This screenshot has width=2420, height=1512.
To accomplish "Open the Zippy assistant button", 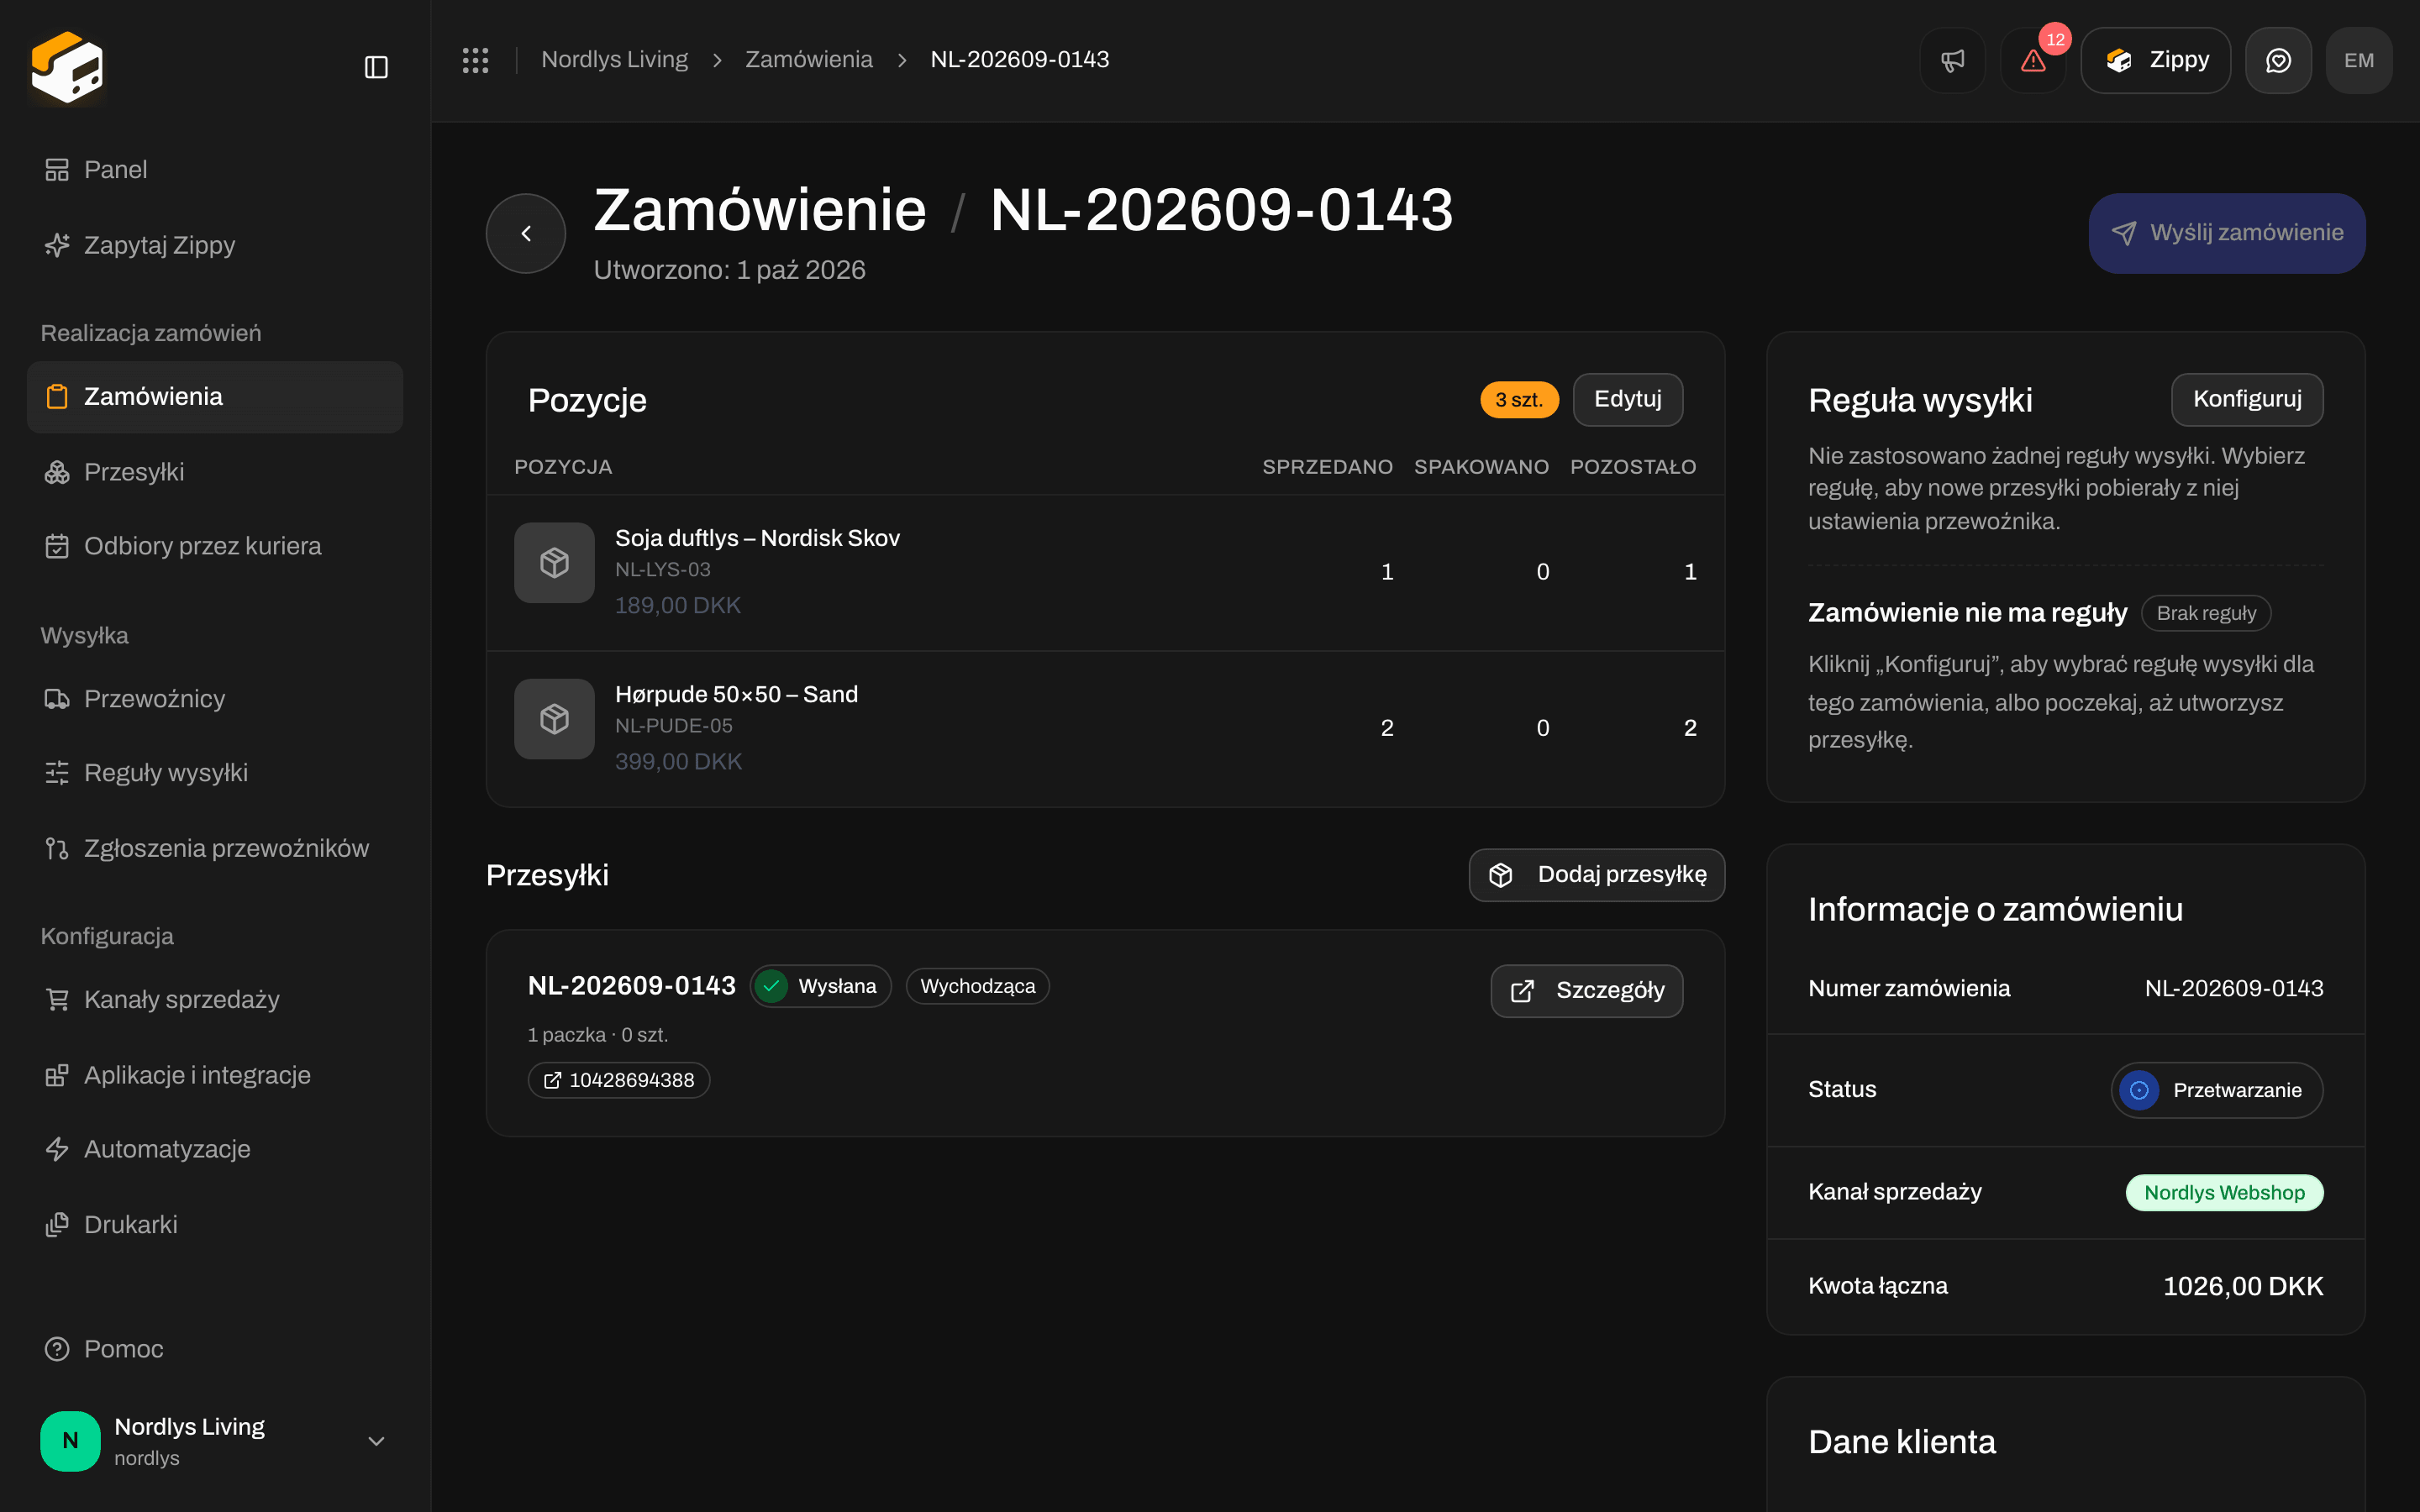I will click(x=2155, y=60).
